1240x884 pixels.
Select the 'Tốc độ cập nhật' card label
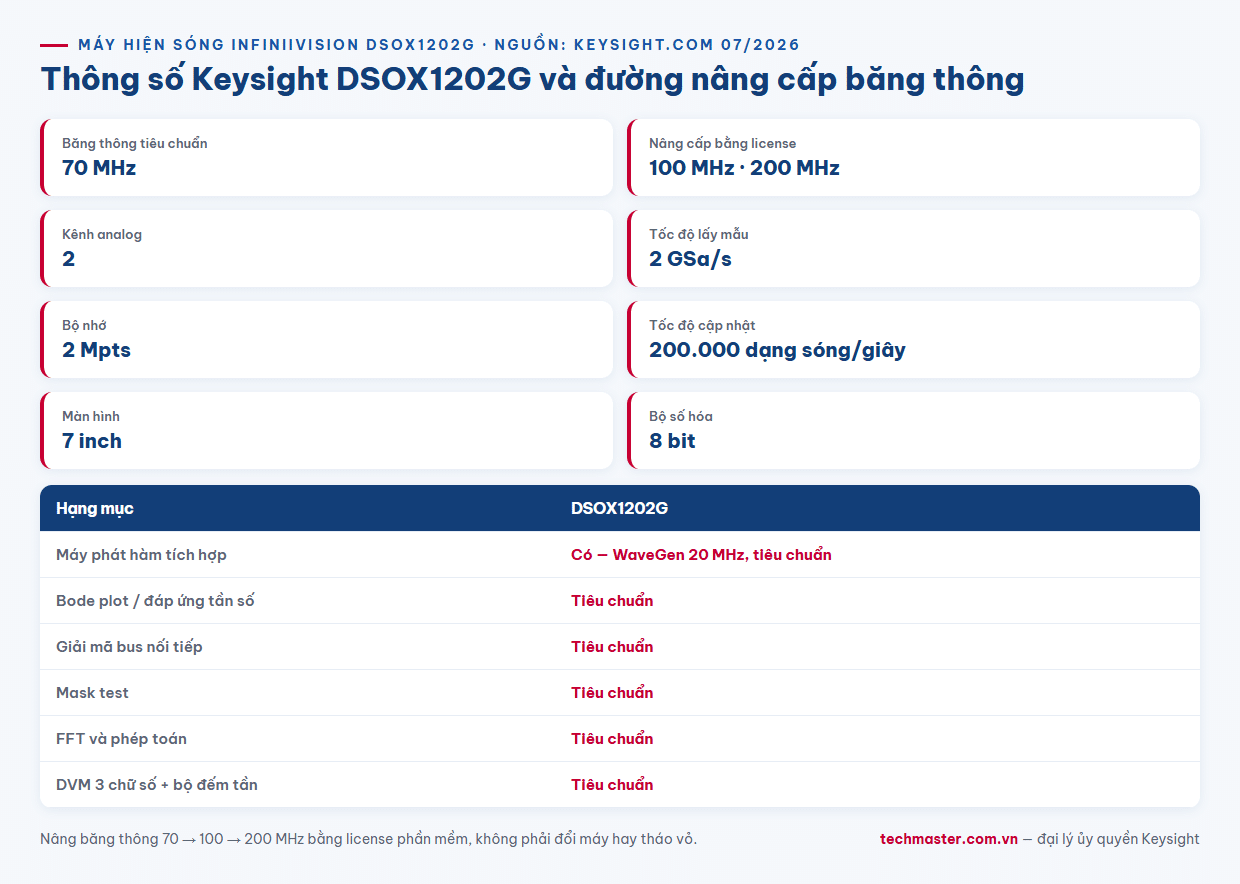tap(702, 325)
